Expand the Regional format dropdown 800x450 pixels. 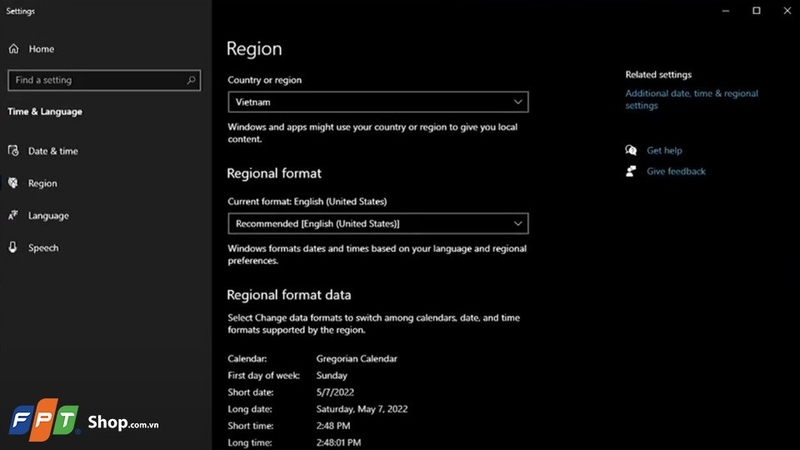point(377,223)
